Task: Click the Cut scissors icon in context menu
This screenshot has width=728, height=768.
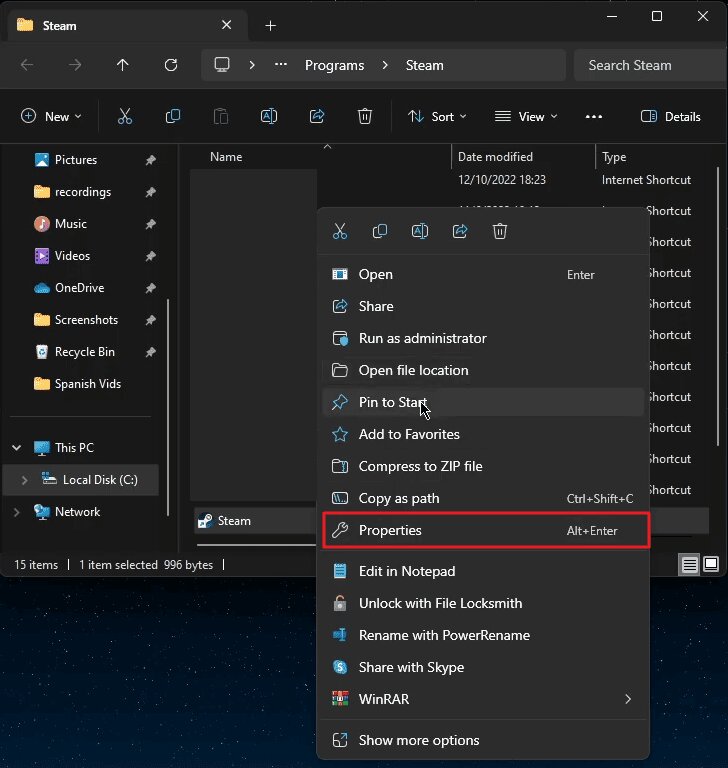Action: click(x=340, y=231)
